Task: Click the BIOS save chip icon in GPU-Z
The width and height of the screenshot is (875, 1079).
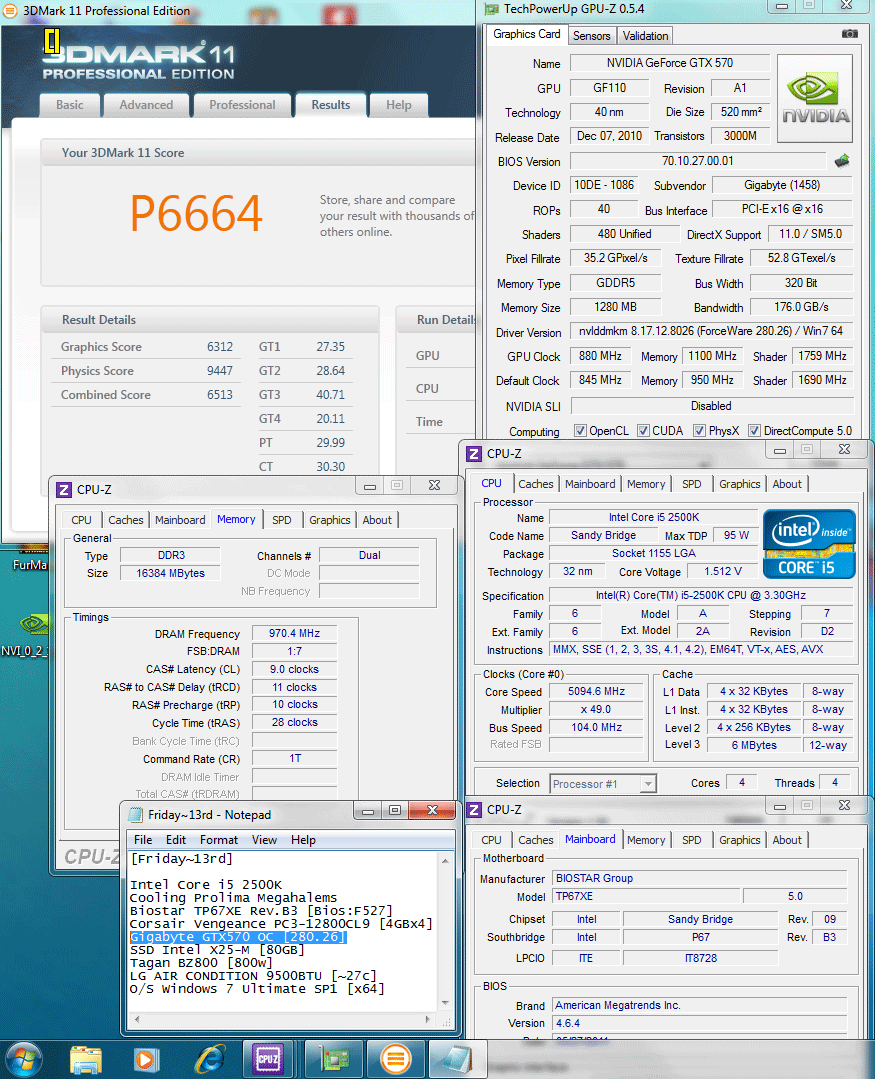Action: 842,161
